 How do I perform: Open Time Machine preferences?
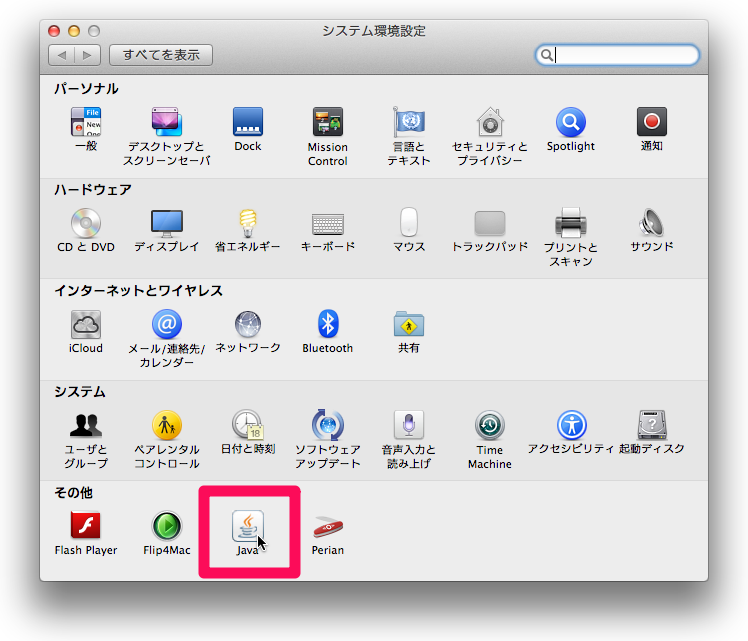[x=489, y=426]
